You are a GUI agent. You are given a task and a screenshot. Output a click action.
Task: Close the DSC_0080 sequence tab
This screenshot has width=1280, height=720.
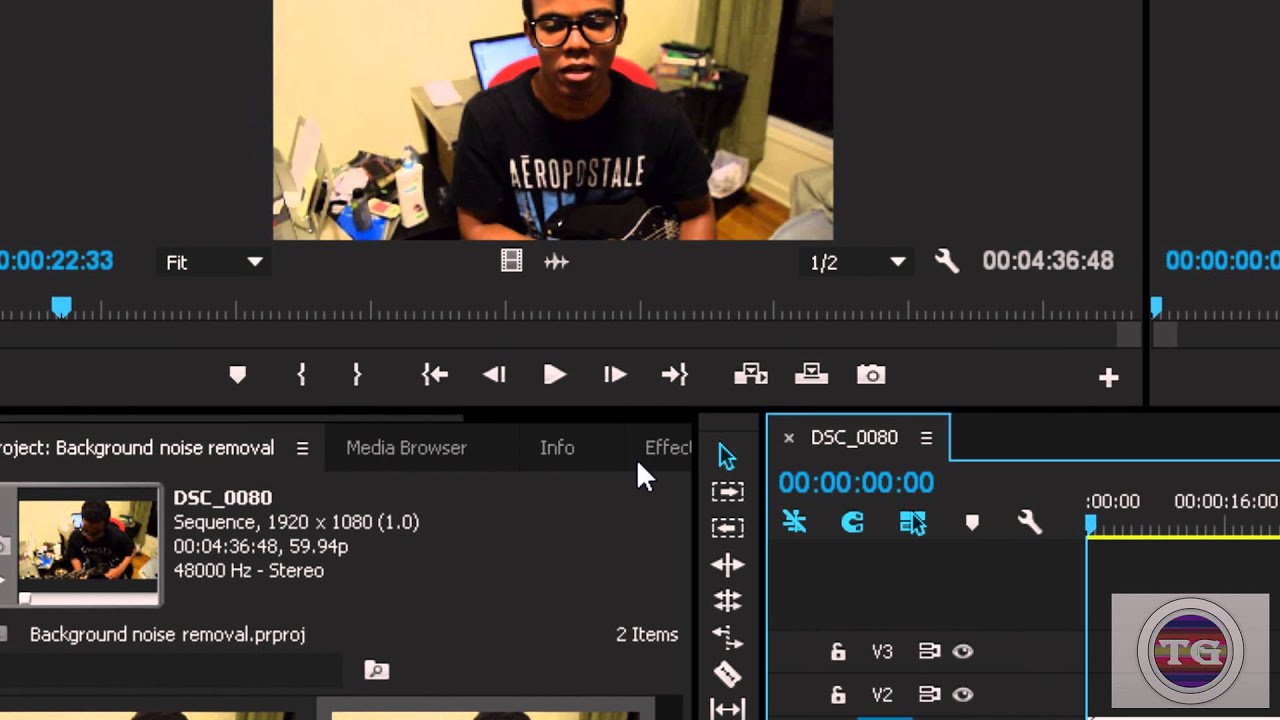pos(788,438)
